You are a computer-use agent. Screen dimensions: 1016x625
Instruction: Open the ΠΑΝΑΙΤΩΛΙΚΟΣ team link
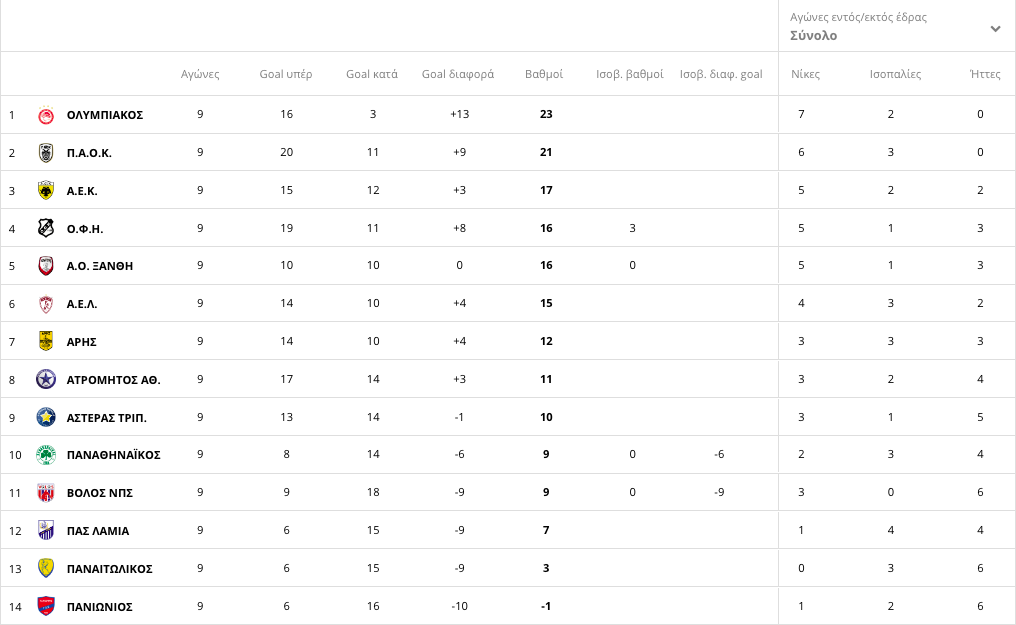tap(110, 569)
